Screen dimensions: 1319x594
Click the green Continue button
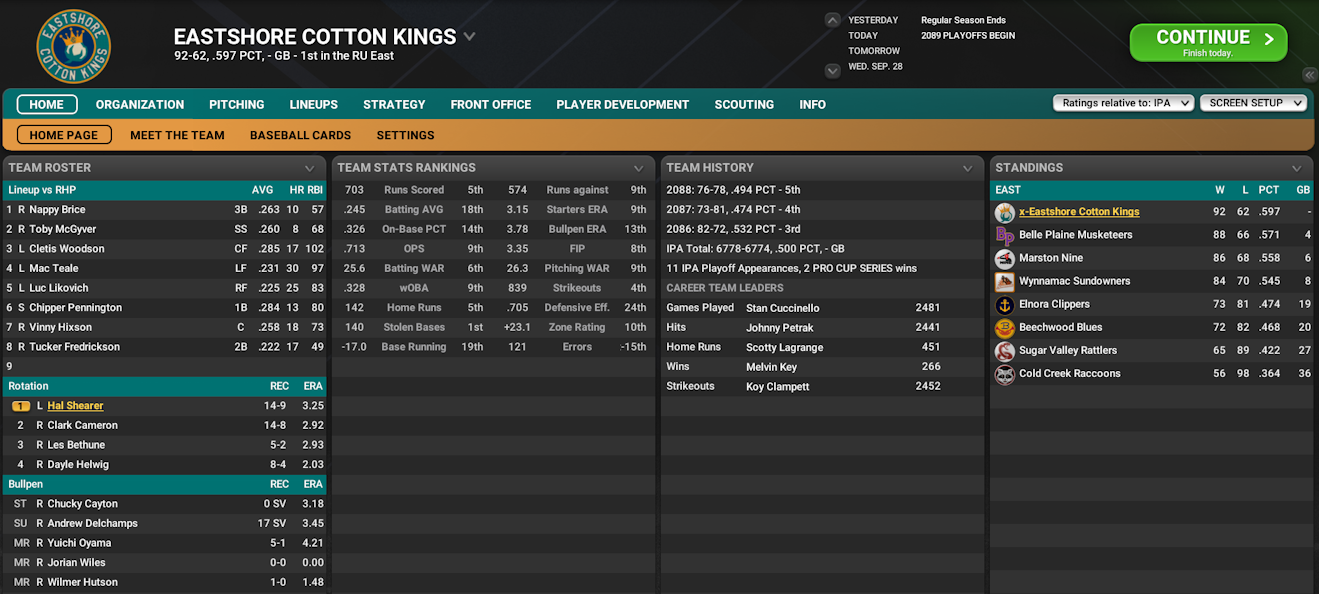pos(1208,43)
